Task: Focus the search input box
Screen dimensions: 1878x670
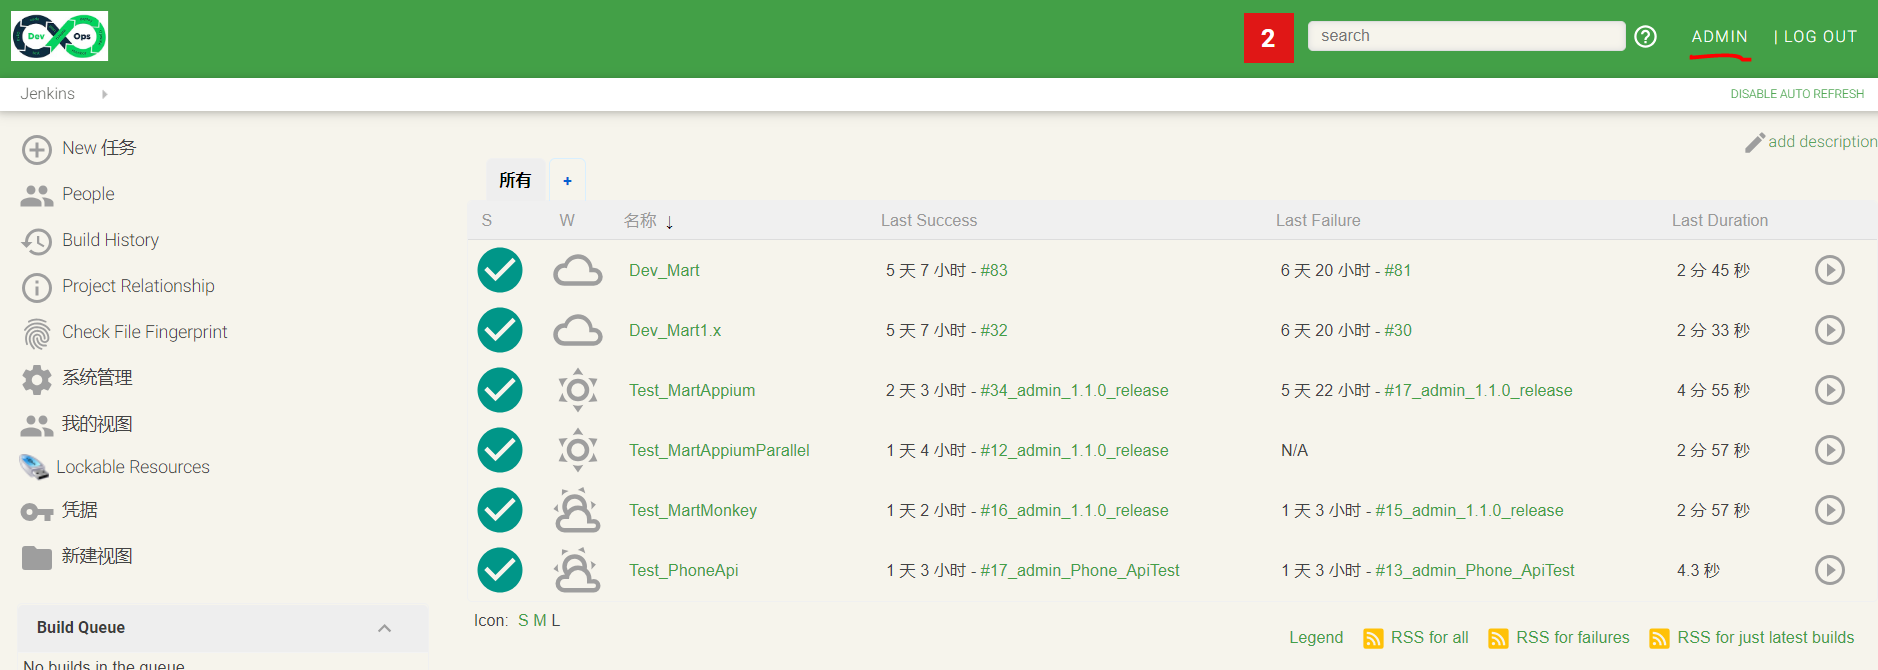Action: [1465, 36]
